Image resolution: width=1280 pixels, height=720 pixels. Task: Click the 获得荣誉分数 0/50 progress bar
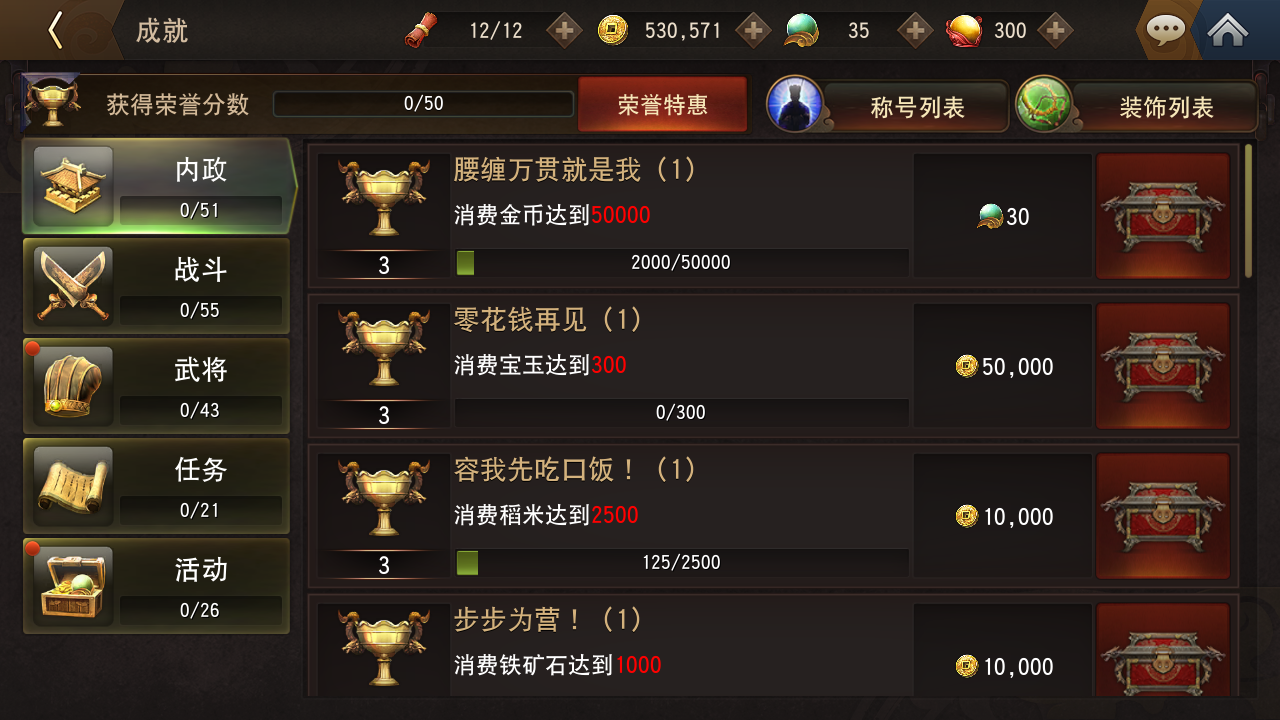tap(424, 104)
